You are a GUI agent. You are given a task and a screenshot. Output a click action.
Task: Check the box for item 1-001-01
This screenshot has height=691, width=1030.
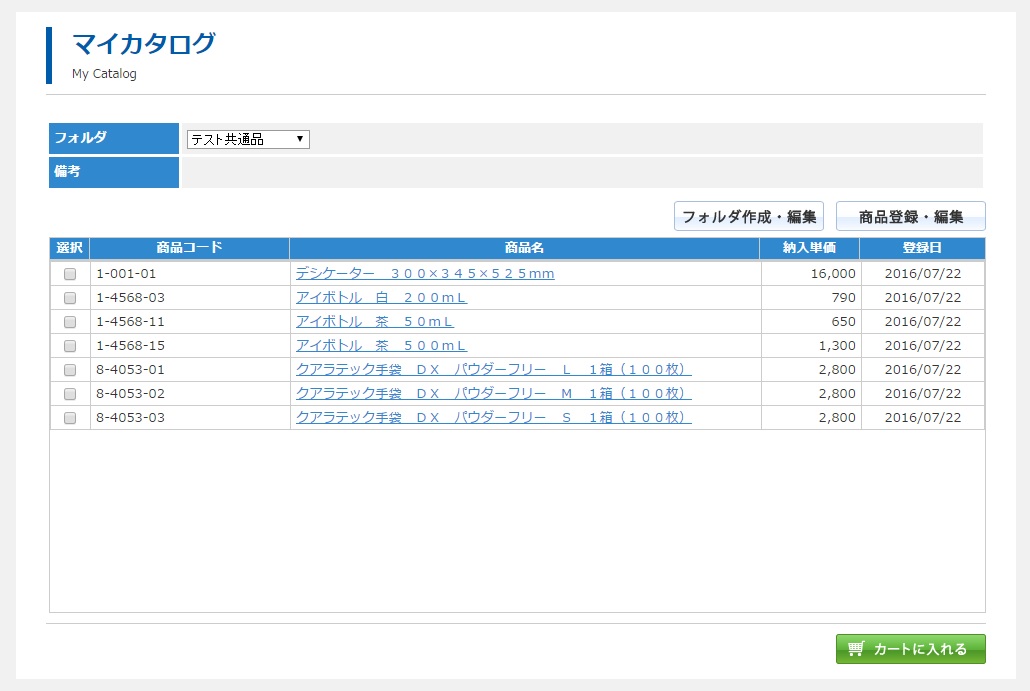tap(70, 274)
